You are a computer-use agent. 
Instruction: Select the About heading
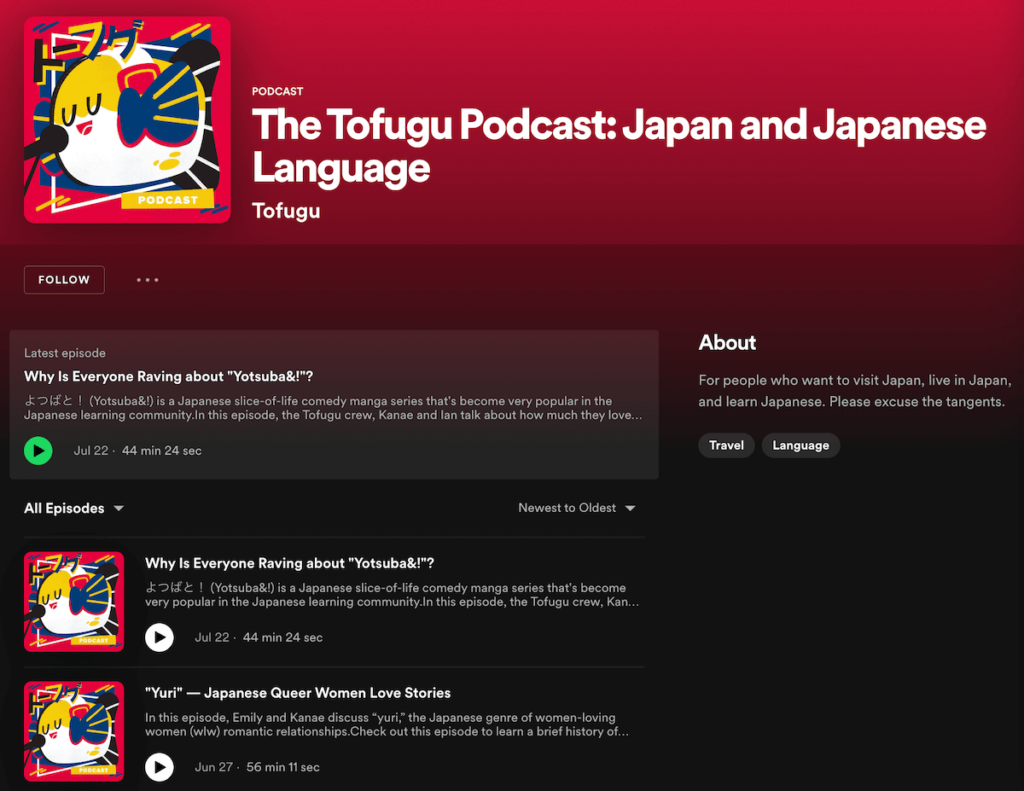coord(727,342)
